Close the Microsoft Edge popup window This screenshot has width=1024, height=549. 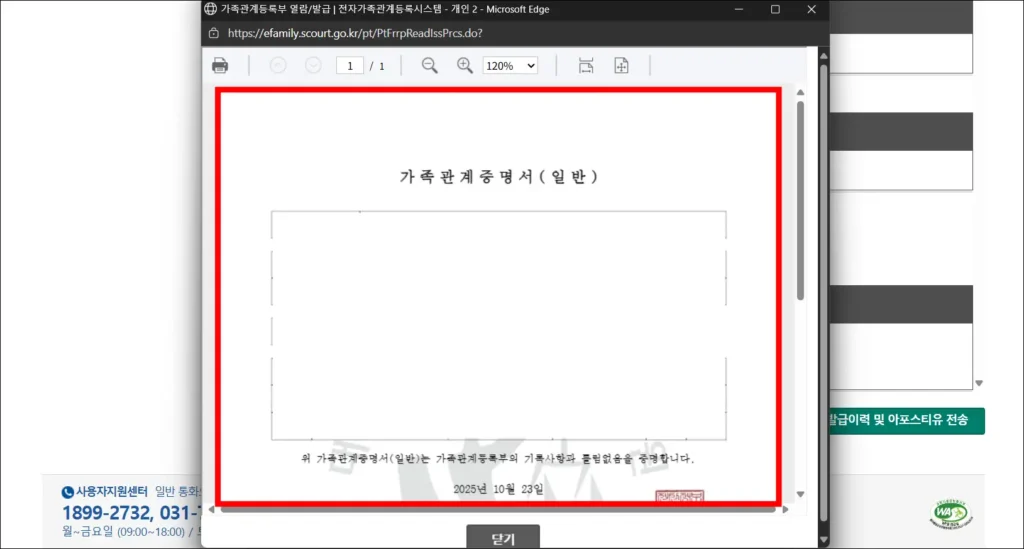tap(811, 9)
